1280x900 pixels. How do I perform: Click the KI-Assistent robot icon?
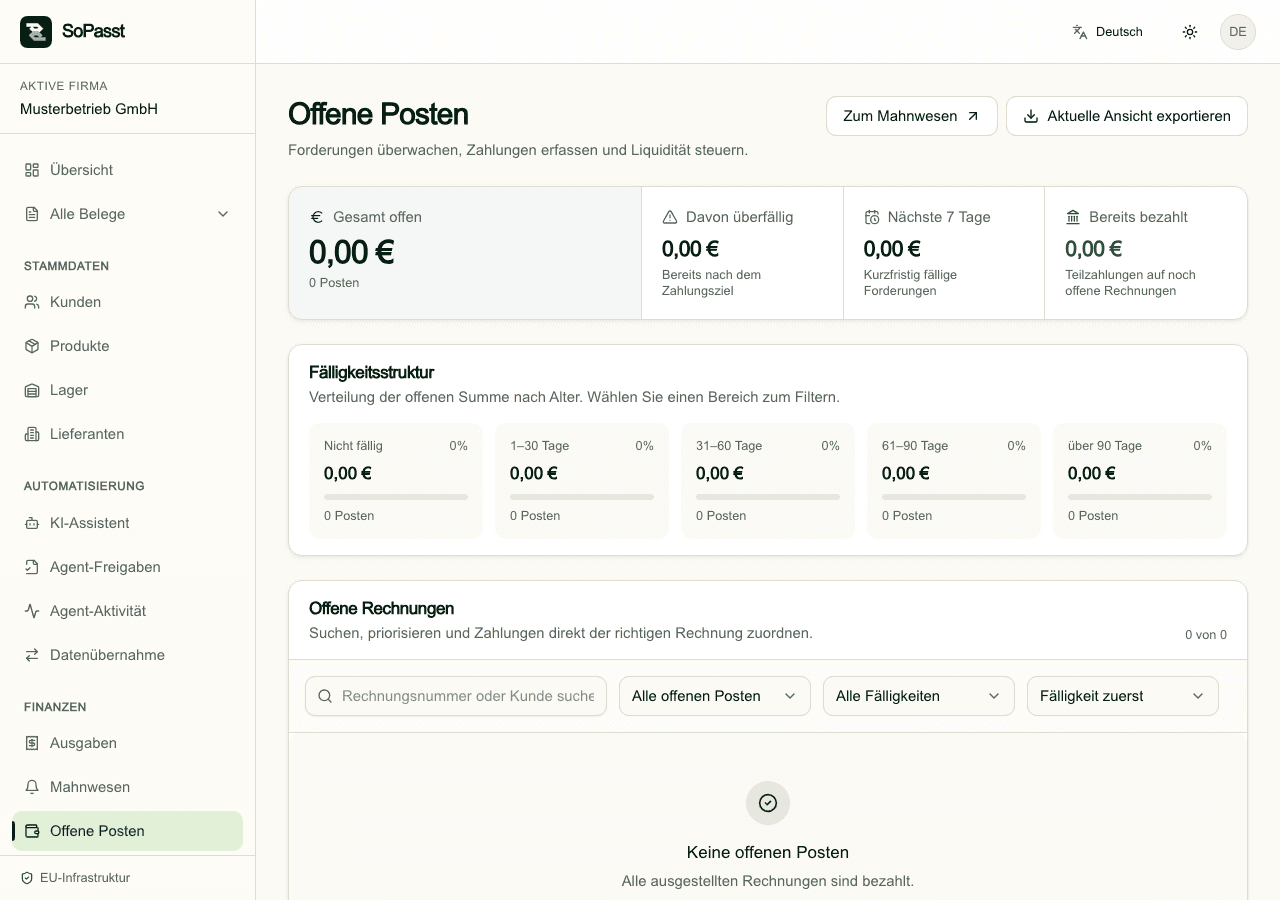tap(32, 523)
